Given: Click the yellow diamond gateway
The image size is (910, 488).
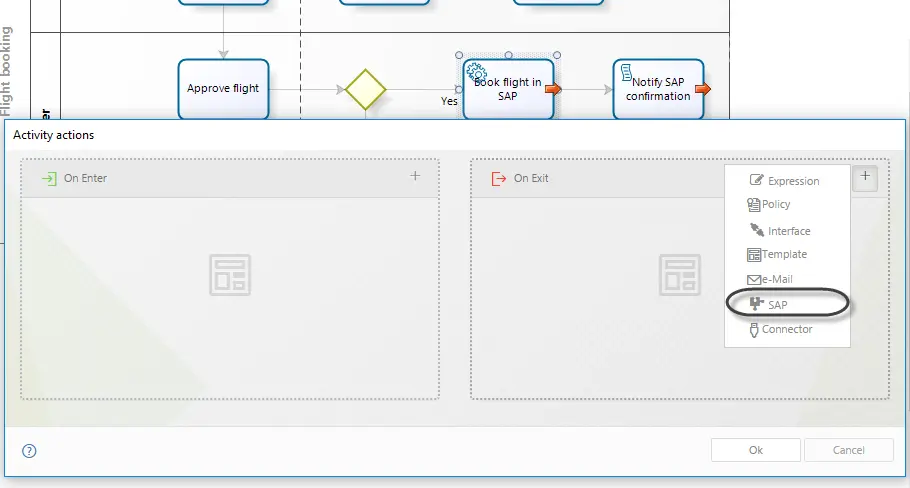Looking at the screenshot, I should pyautogui.click(x=366, y=89).
